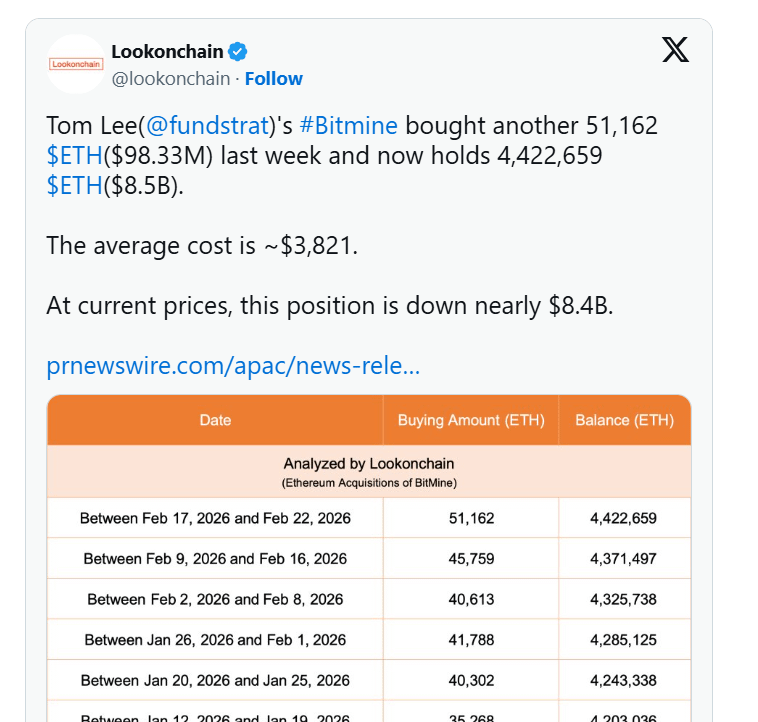Click the 4,325,738 balance cell
Image resolution: width=758 pixels, height=722 pixels.
pyautogui.click(x=624, y=600)
